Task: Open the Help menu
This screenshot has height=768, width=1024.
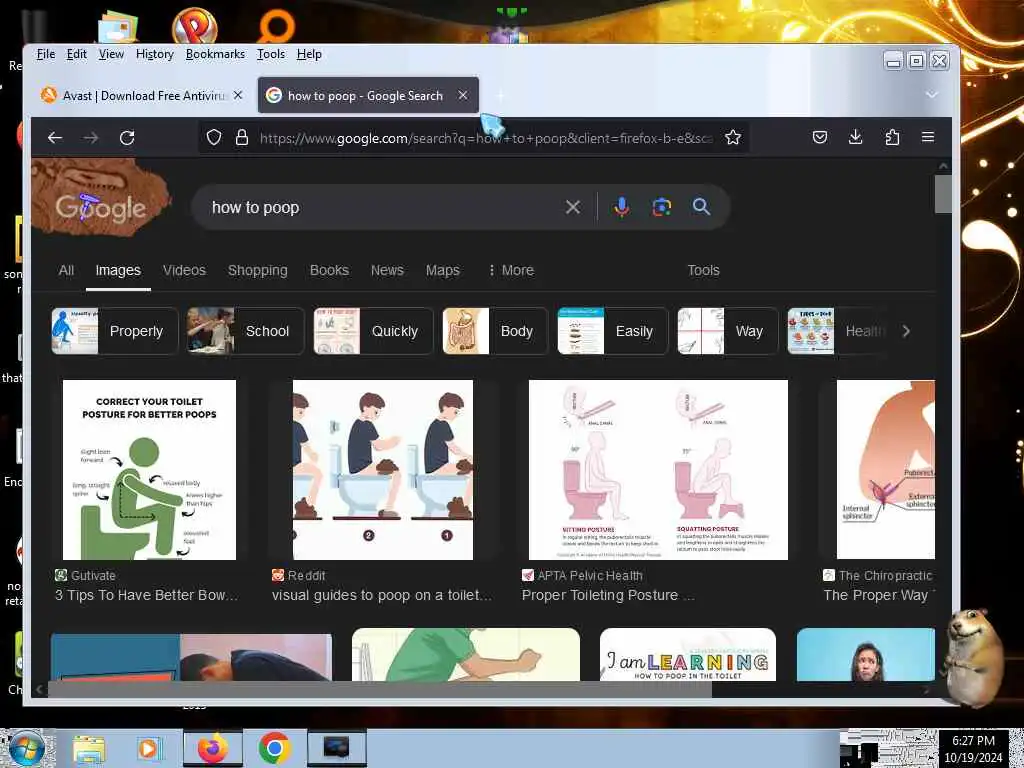Action: (309, 54)
